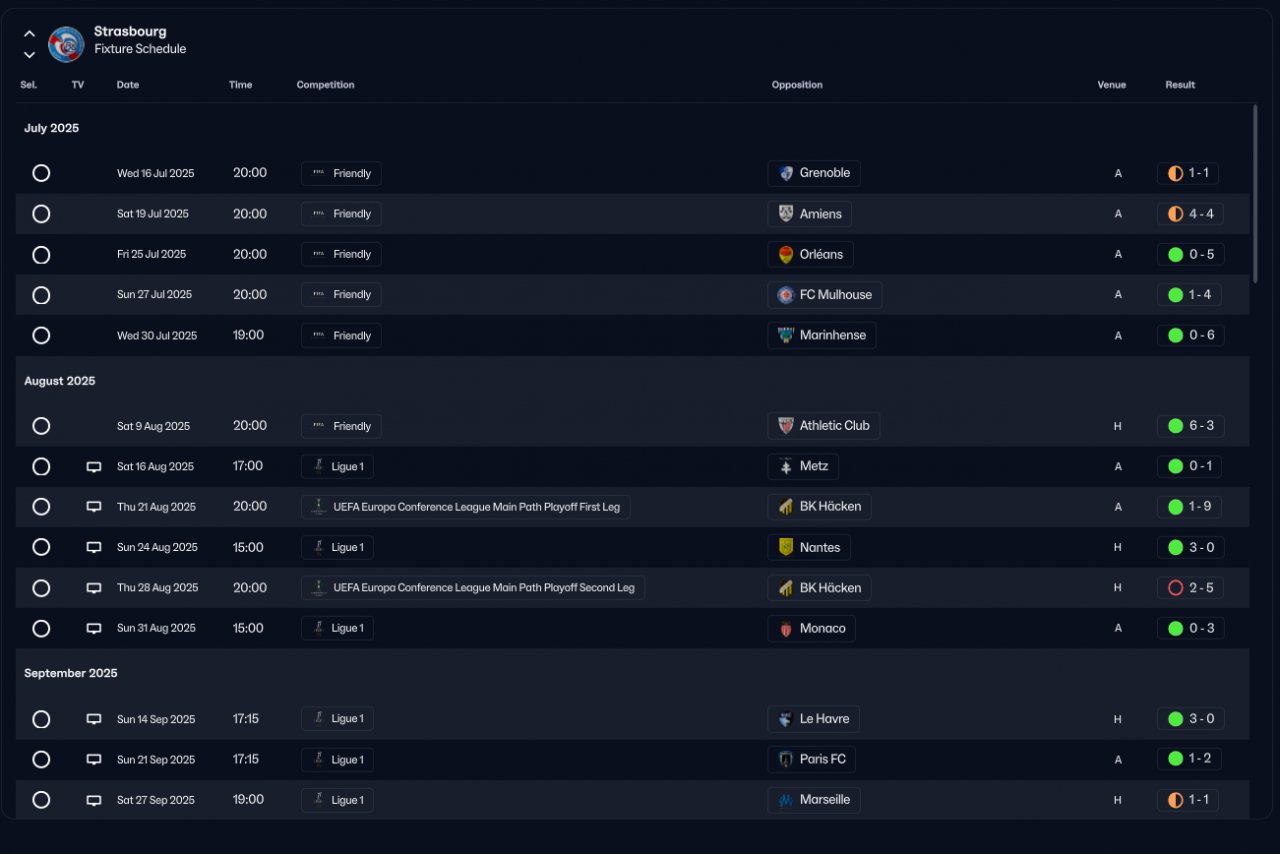Click the July 2025 month heading
The width and height of the screenshot is (1280, 854).
[x=52, y=128]
